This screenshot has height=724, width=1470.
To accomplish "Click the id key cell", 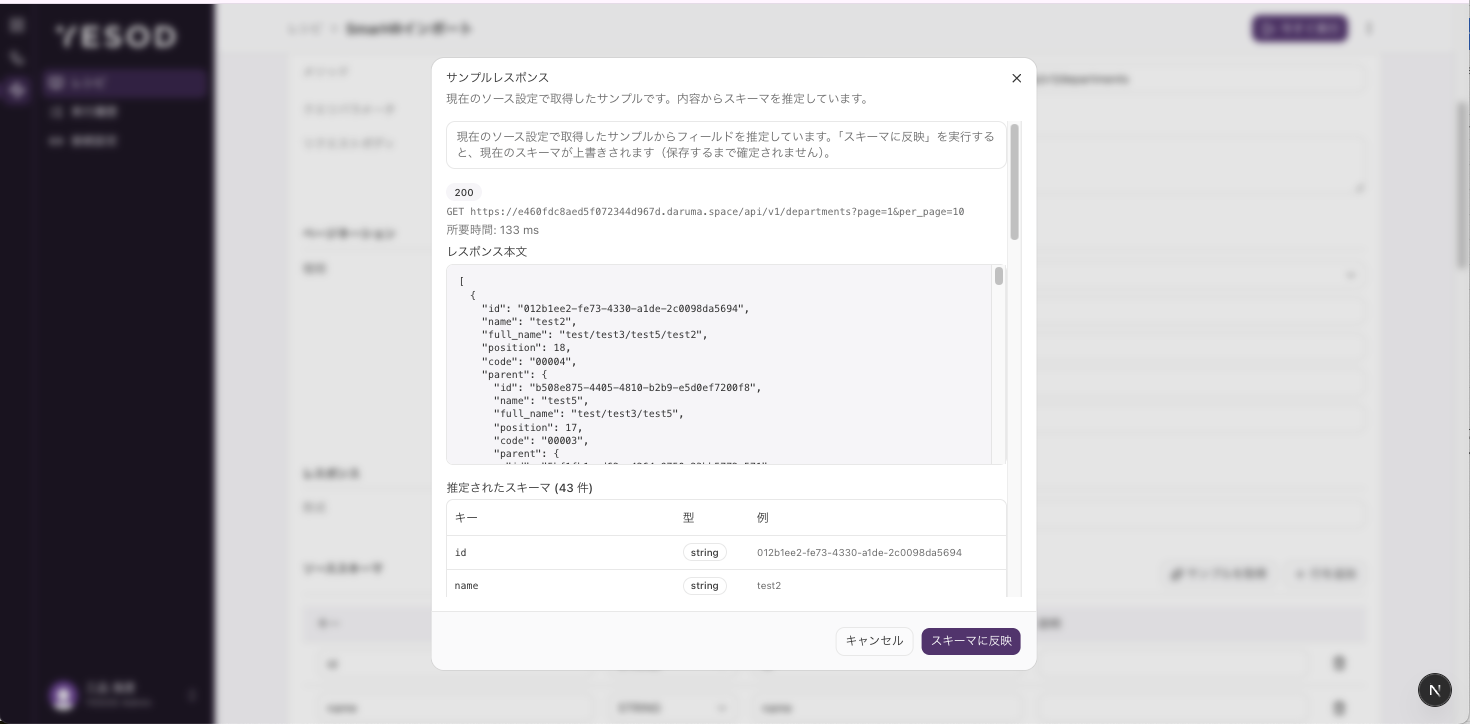I will click(x=461, y=552).
